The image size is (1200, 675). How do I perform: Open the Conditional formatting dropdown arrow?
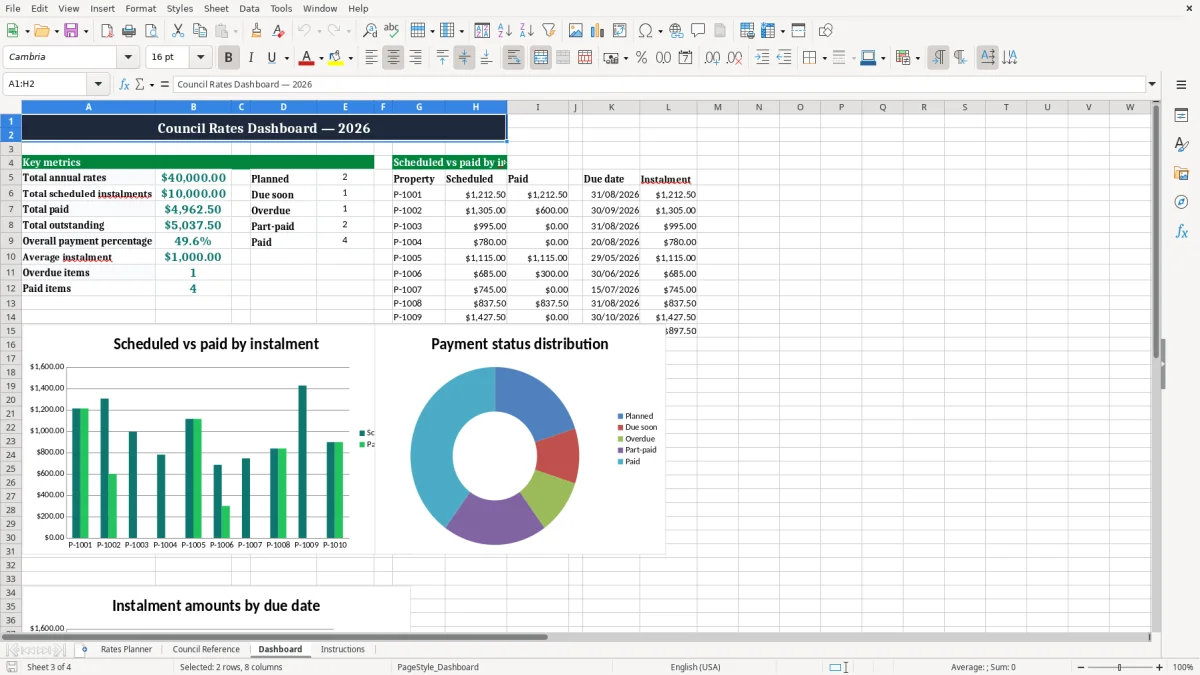[917, 58]
